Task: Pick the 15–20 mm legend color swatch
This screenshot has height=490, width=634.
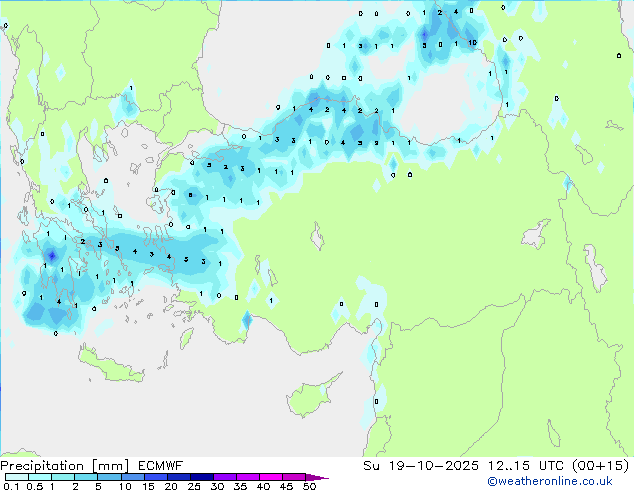Action: [155, 477]
